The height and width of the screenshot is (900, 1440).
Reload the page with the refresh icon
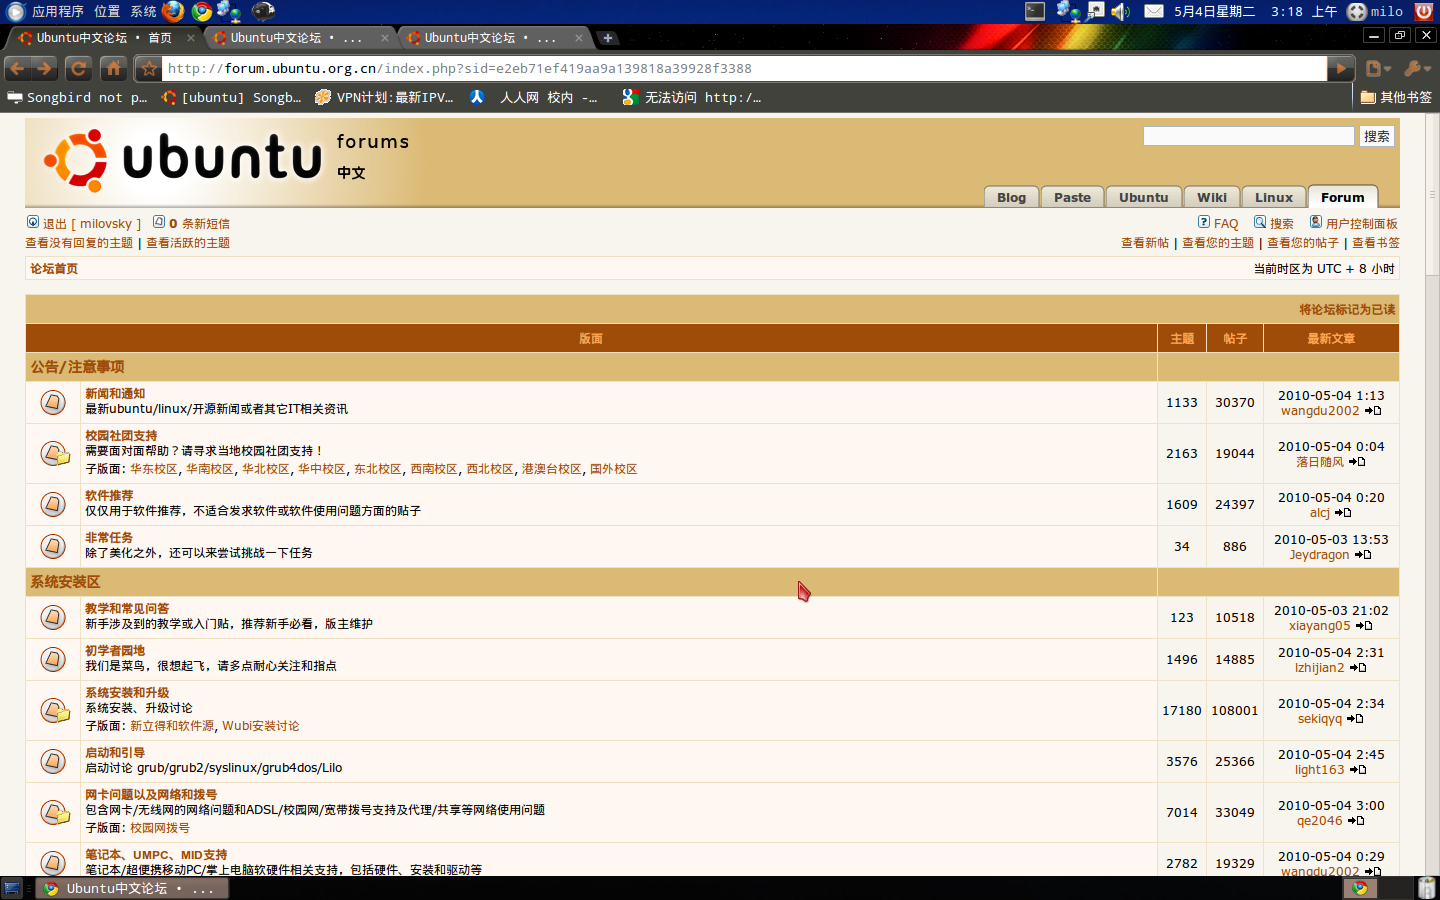(x=79, y=68)
